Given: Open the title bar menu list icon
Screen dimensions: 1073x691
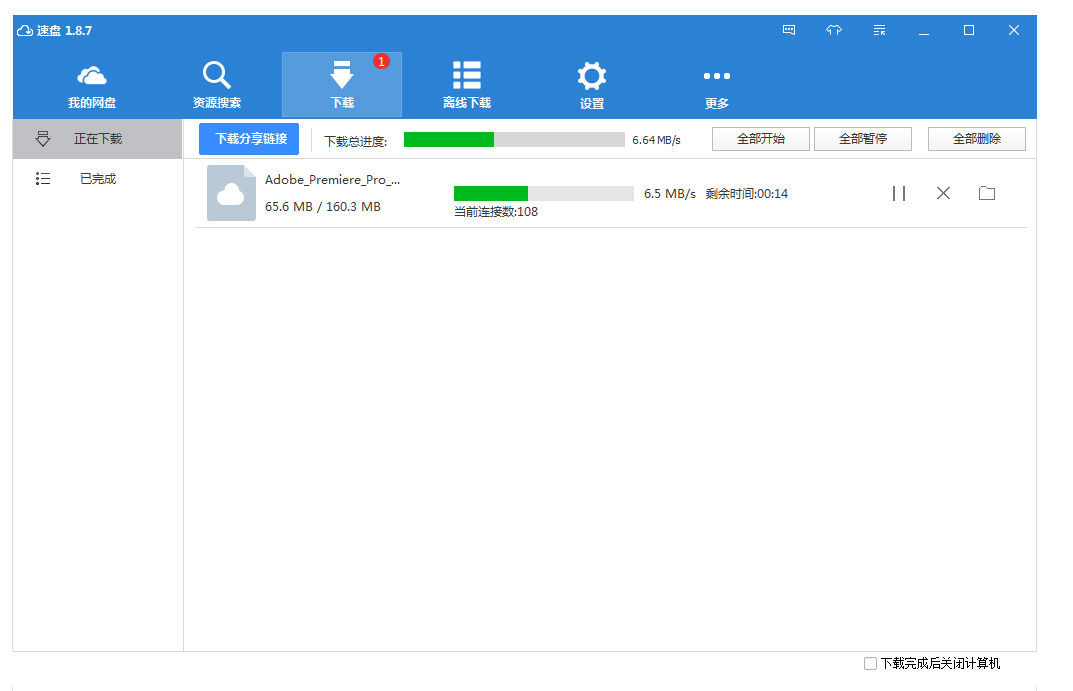Looking at the screenshot, I should [x=879, y=30].
